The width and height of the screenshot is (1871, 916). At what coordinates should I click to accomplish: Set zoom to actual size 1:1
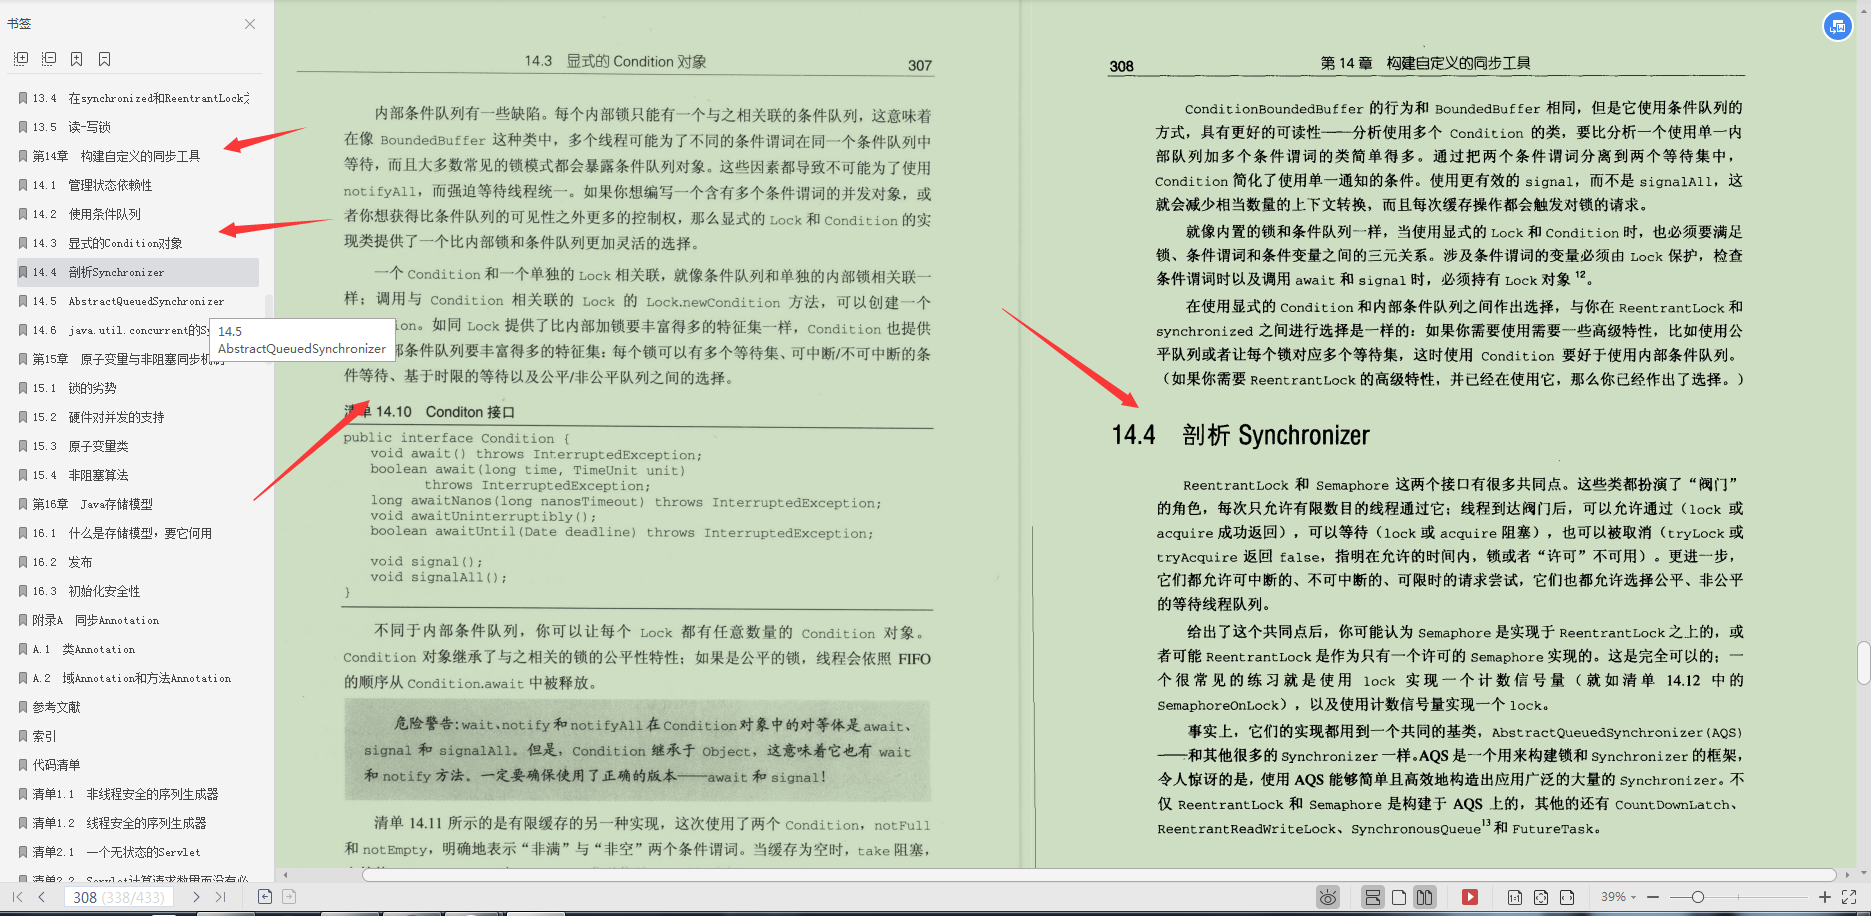pyautogui.click(x=1517, y=897)
